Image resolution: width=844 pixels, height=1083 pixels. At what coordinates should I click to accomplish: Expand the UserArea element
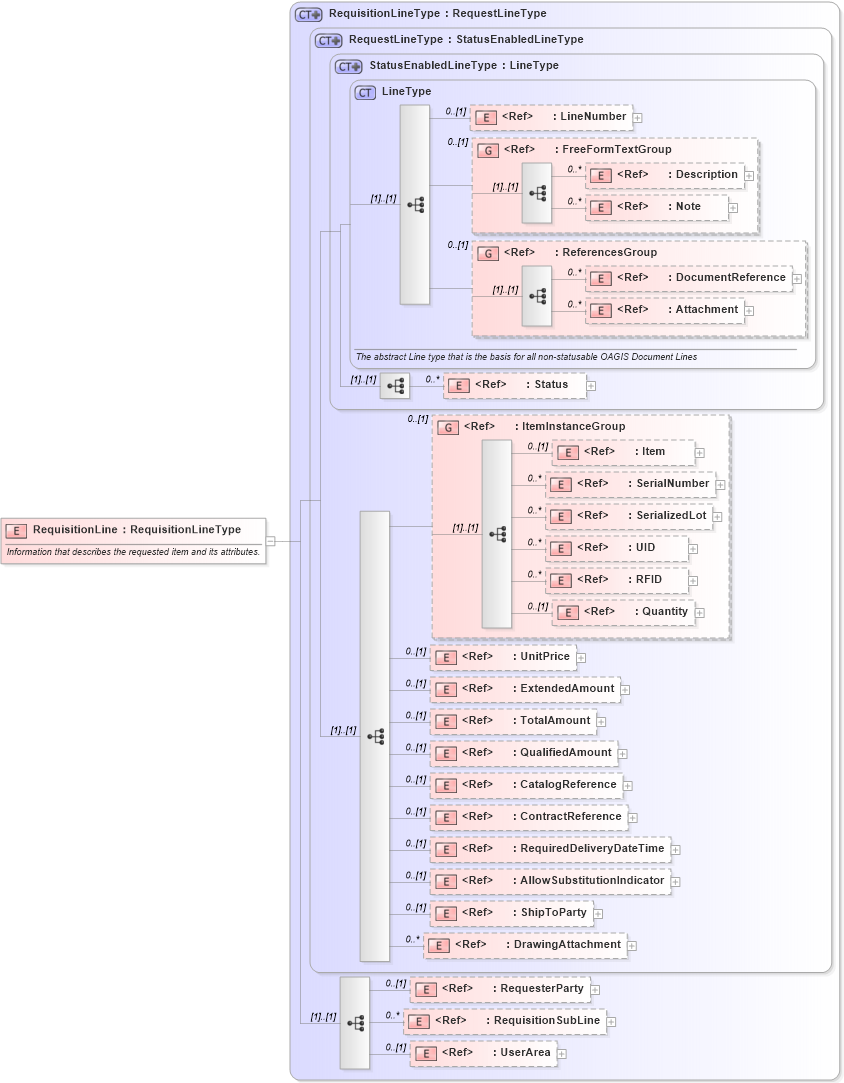(x=561, y=1052)
